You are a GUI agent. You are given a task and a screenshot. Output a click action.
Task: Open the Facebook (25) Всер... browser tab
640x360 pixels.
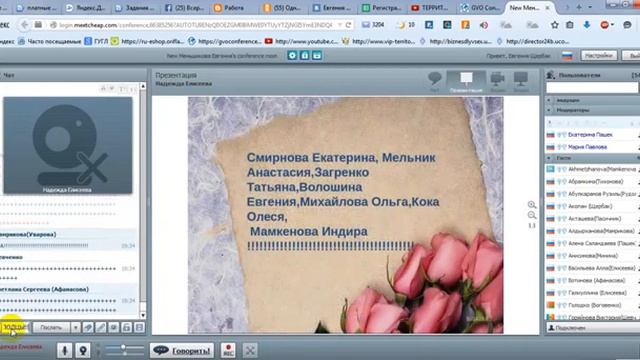(184, 7)
